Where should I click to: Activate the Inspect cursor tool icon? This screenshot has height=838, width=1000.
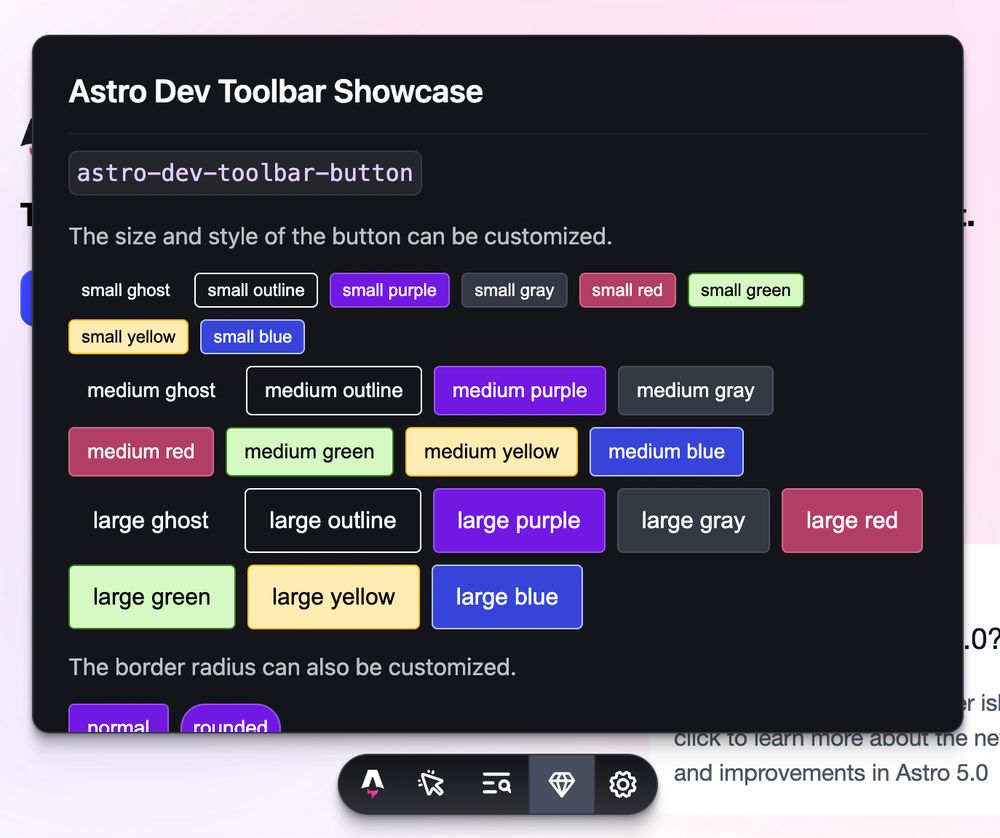[432, 784]
